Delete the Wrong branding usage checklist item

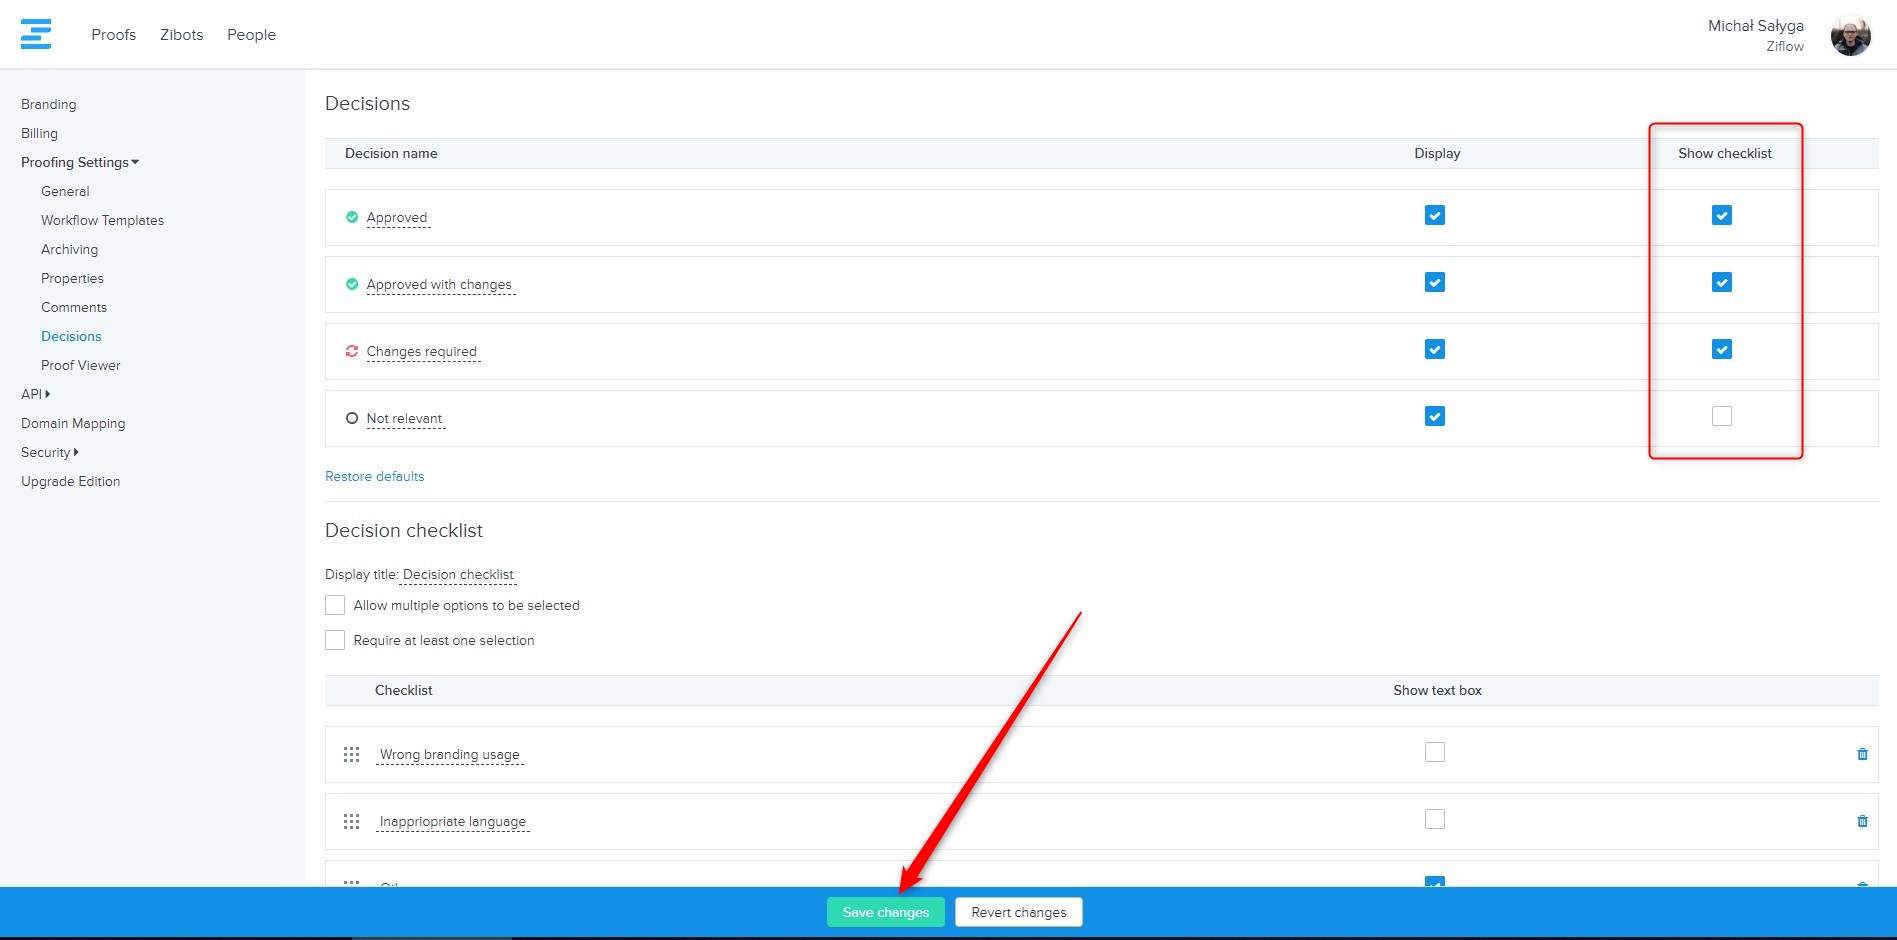click(x=1862, y=754)
